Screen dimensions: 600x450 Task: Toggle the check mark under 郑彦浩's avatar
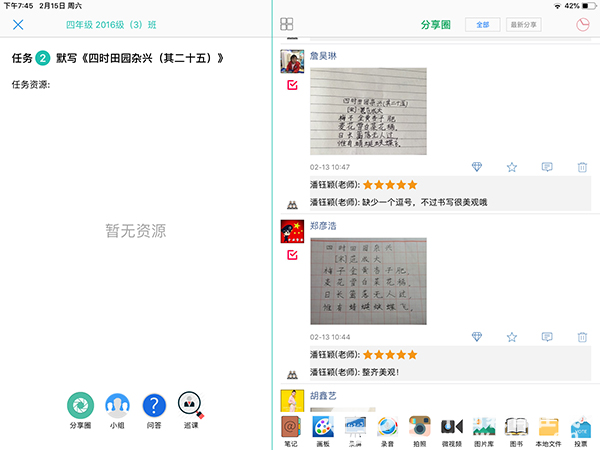click(292, 254)
